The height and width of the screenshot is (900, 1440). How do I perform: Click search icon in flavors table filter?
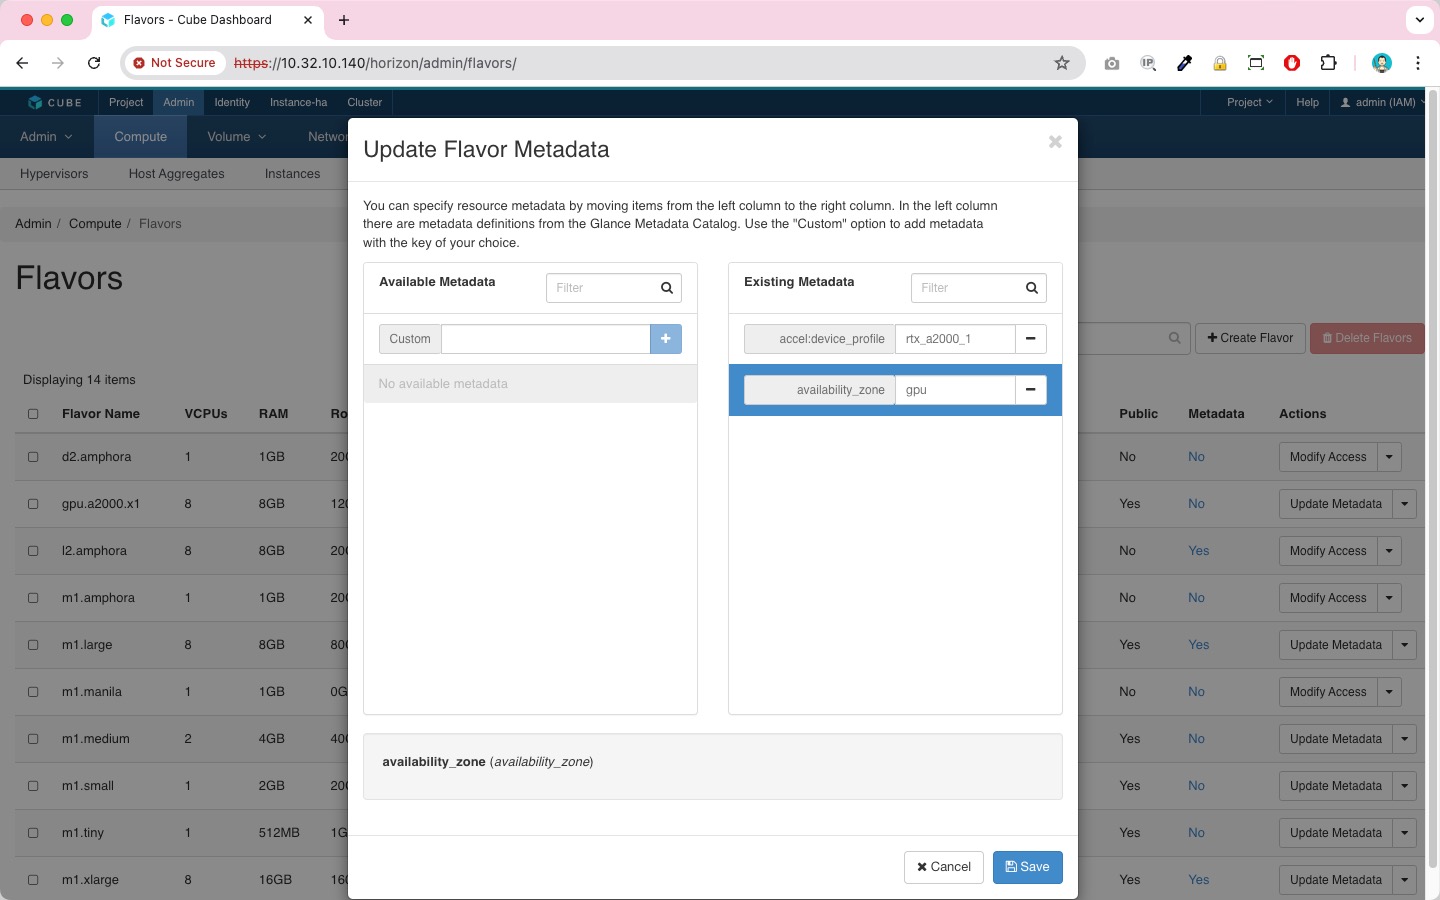(x=1175, y=338)
